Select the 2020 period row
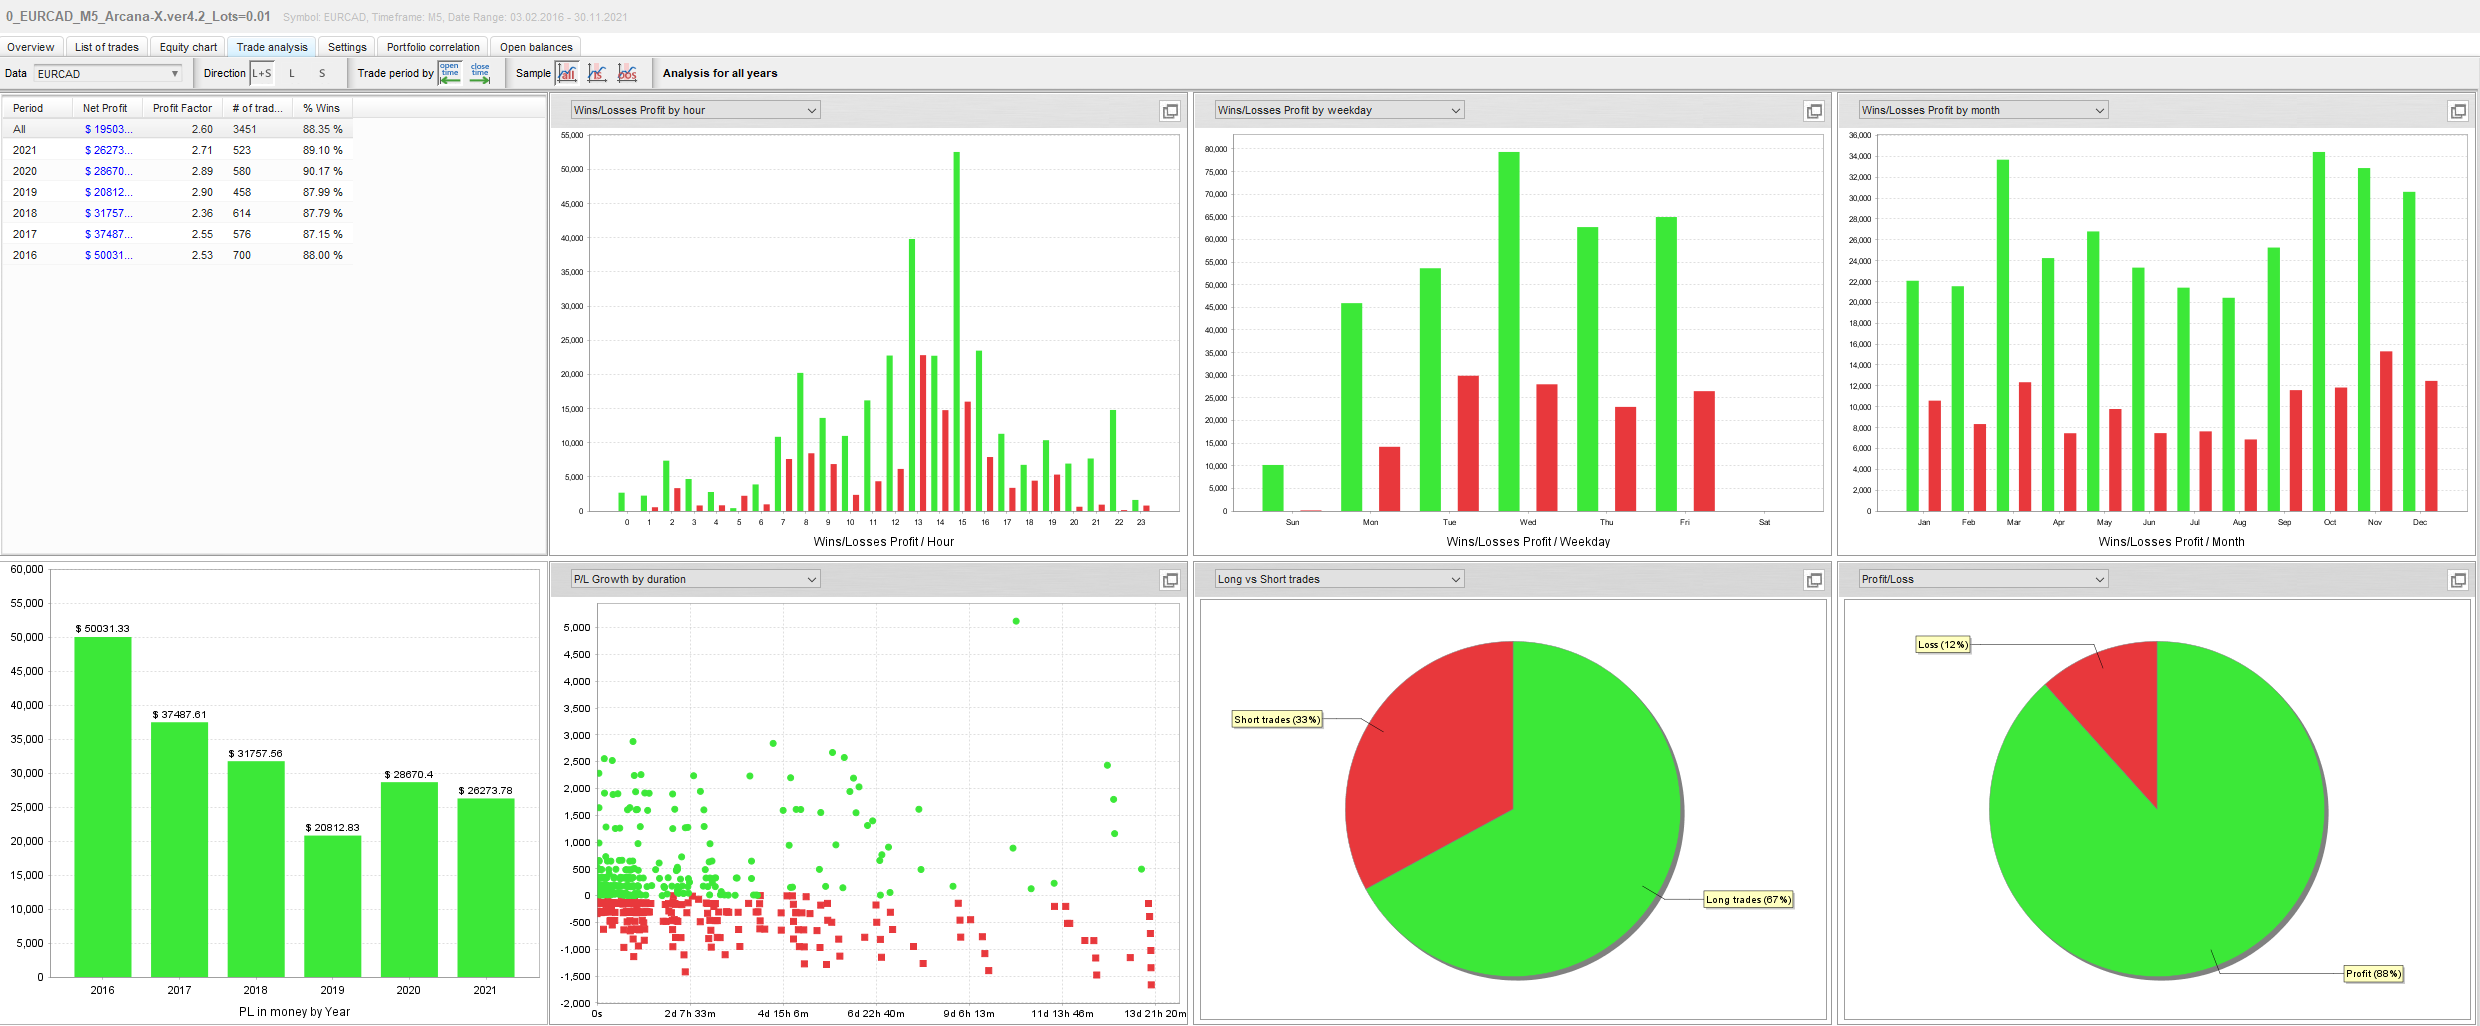The image size is (2480, 1026). point(177,171)
